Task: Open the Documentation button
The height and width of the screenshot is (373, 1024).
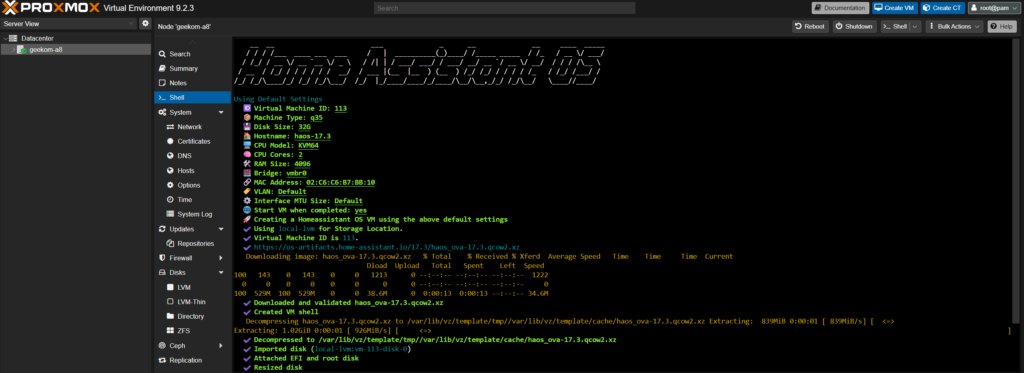Action: coord(840,8)
